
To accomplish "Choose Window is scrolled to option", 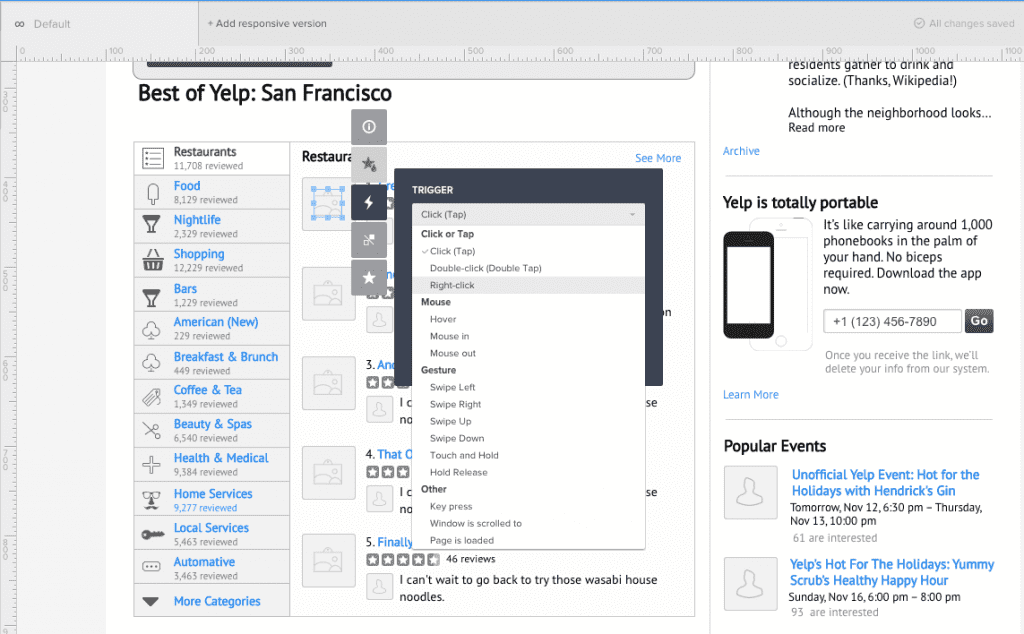I will [528, 522].
